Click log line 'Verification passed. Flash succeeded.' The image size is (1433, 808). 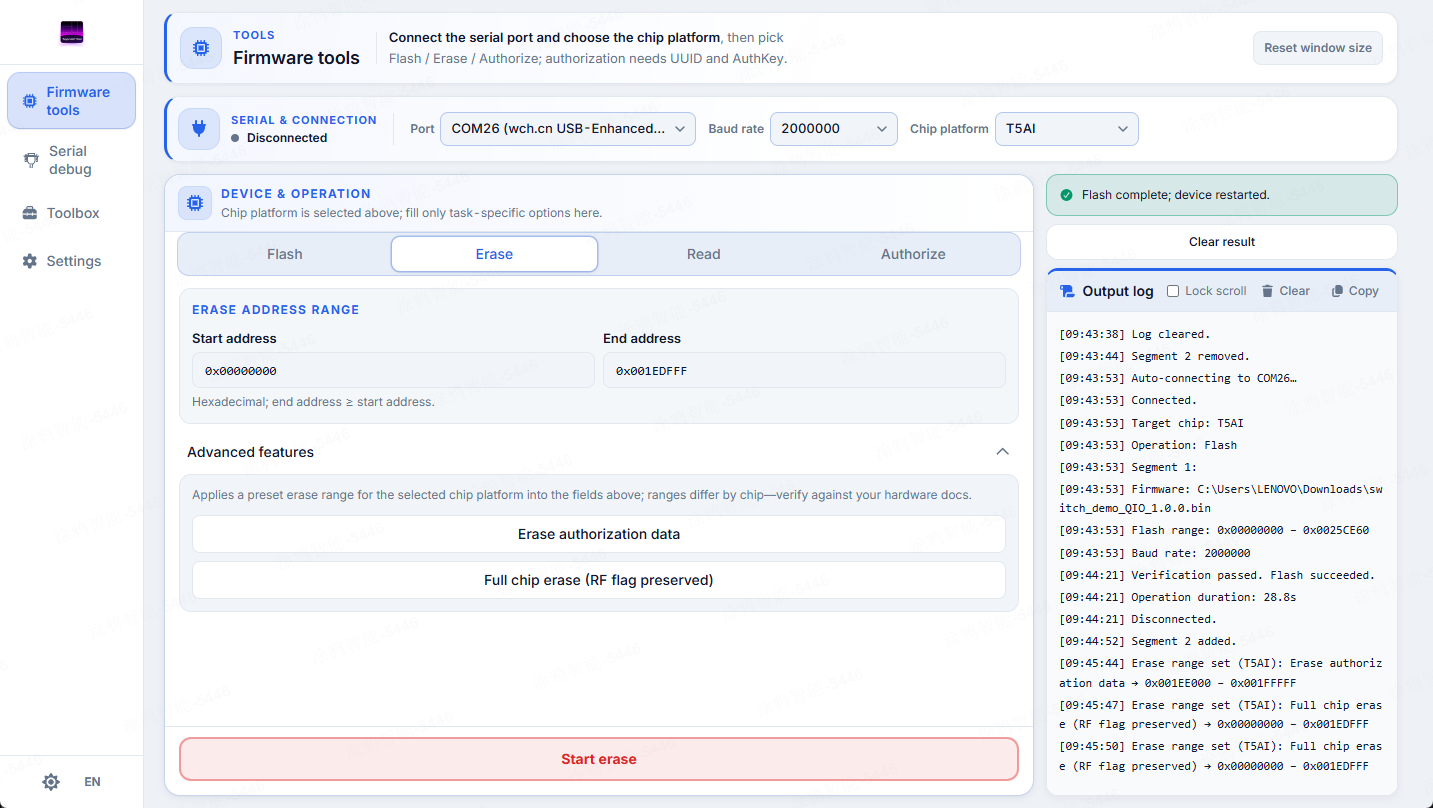click(1217, 575)
